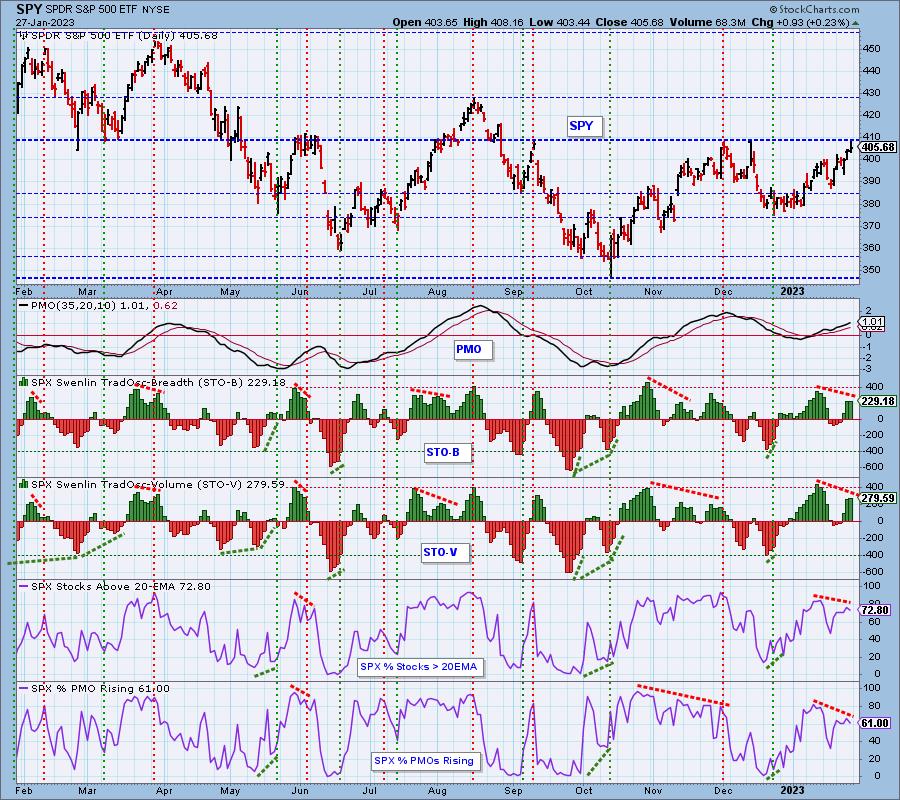This screenshot has width=900, height=800.
Task: Click 'SPX Stocks Above 20-EMA 72.80' title
Action: [x=121, y=587]
